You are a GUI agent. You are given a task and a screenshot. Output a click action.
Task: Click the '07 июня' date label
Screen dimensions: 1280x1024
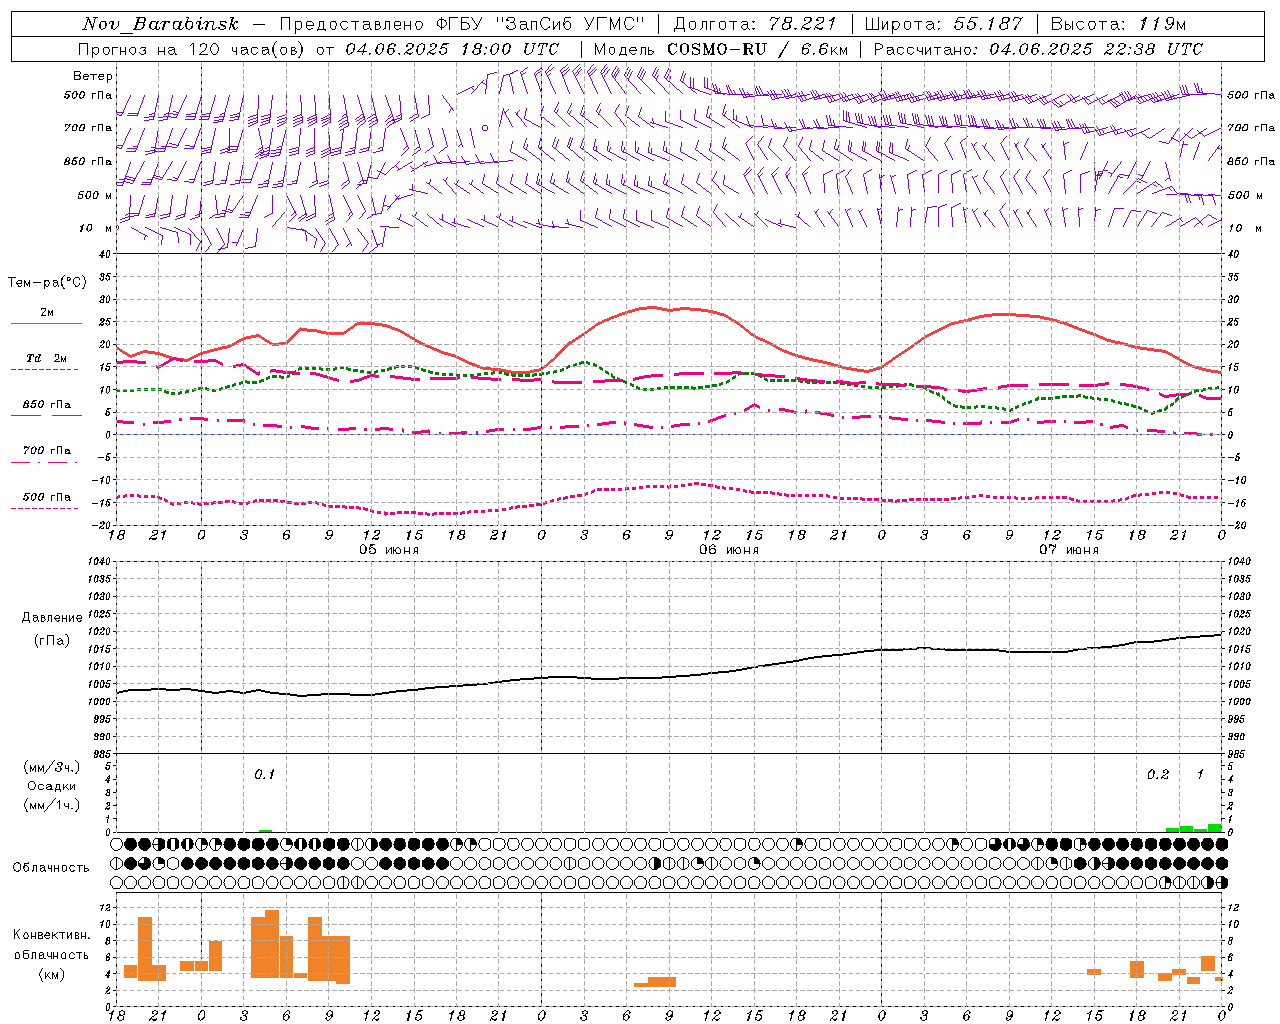point(1069,549)
